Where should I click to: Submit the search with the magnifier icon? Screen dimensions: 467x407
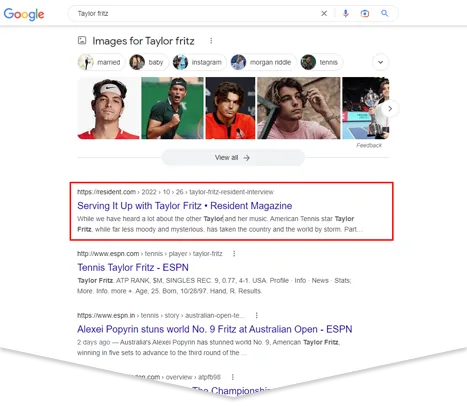pyautogui.click(x=384, y=13)
